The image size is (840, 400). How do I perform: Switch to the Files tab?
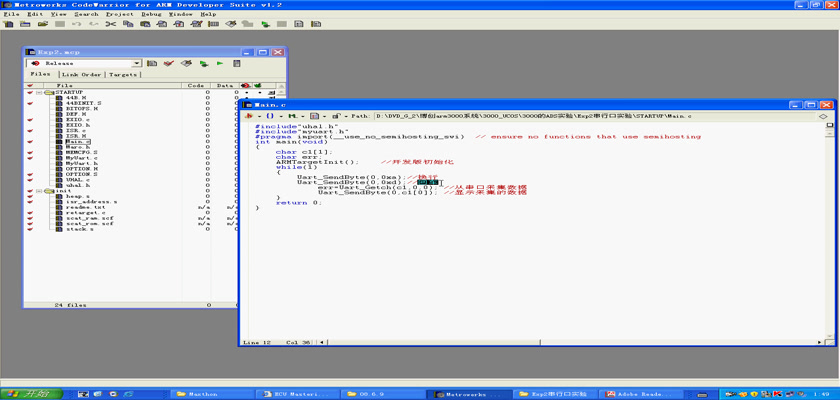tap(40, 74)
